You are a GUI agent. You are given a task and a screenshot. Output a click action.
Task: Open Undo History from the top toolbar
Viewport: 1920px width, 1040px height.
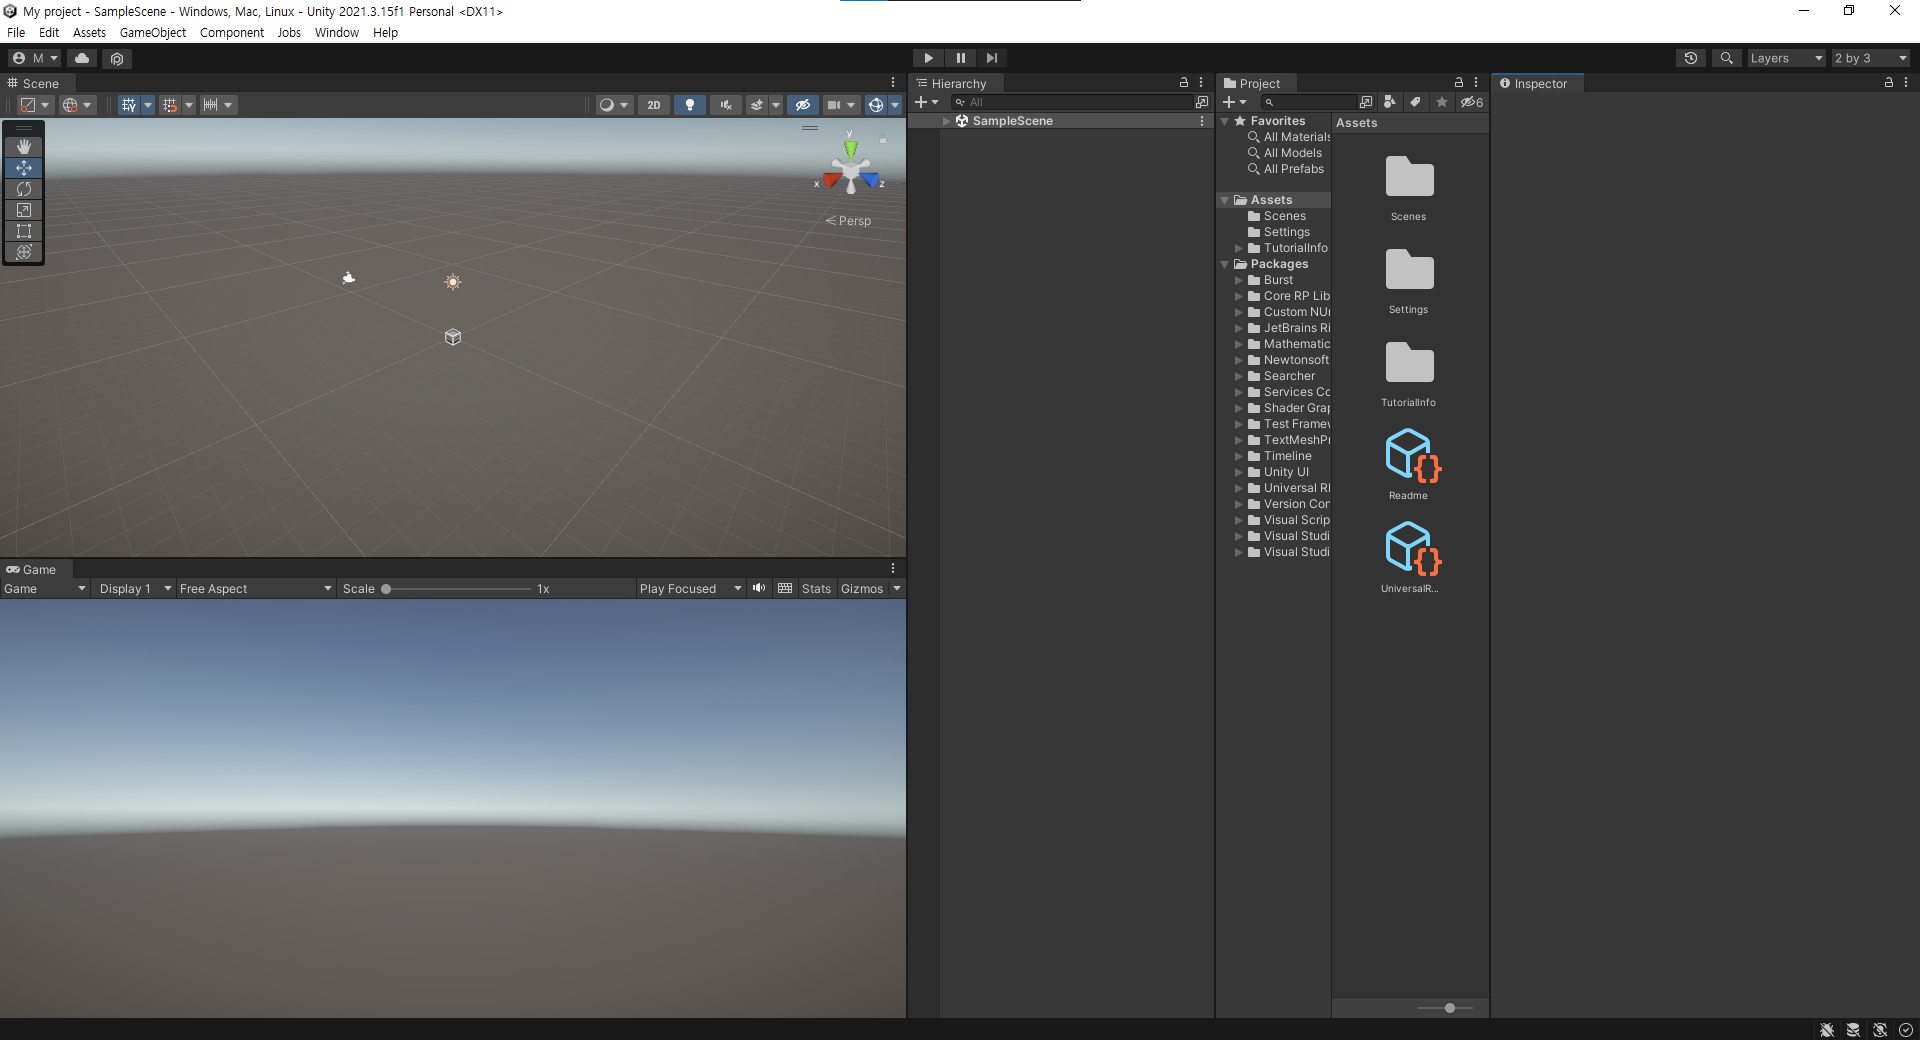[1691, 58]
